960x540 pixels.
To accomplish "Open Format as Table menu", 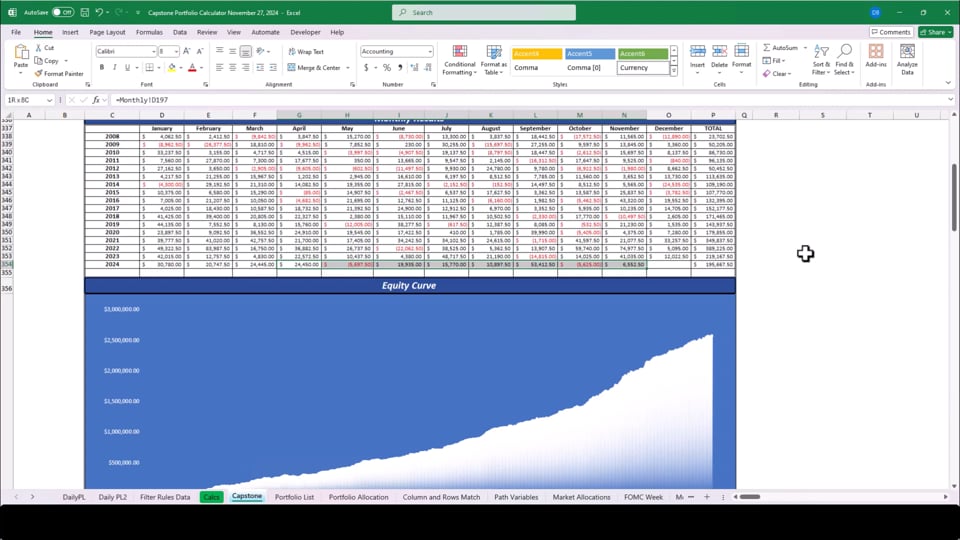I will 493,60.
